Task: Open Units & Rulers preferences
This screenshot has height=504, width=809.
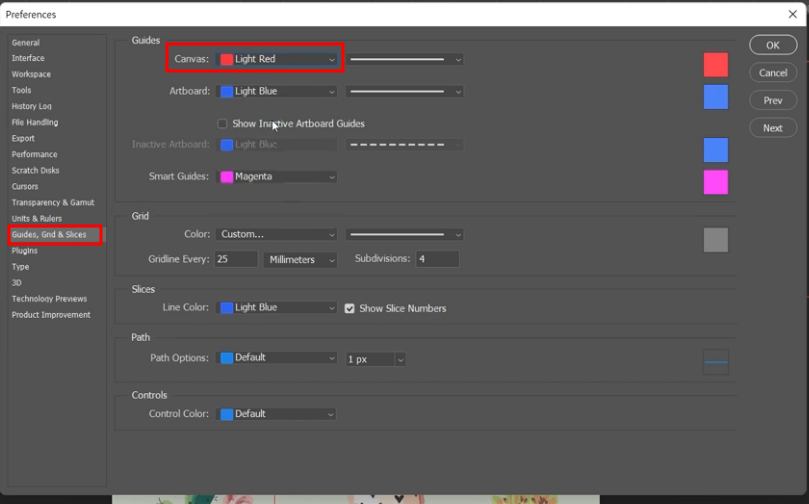Action: tap(37, 218)
